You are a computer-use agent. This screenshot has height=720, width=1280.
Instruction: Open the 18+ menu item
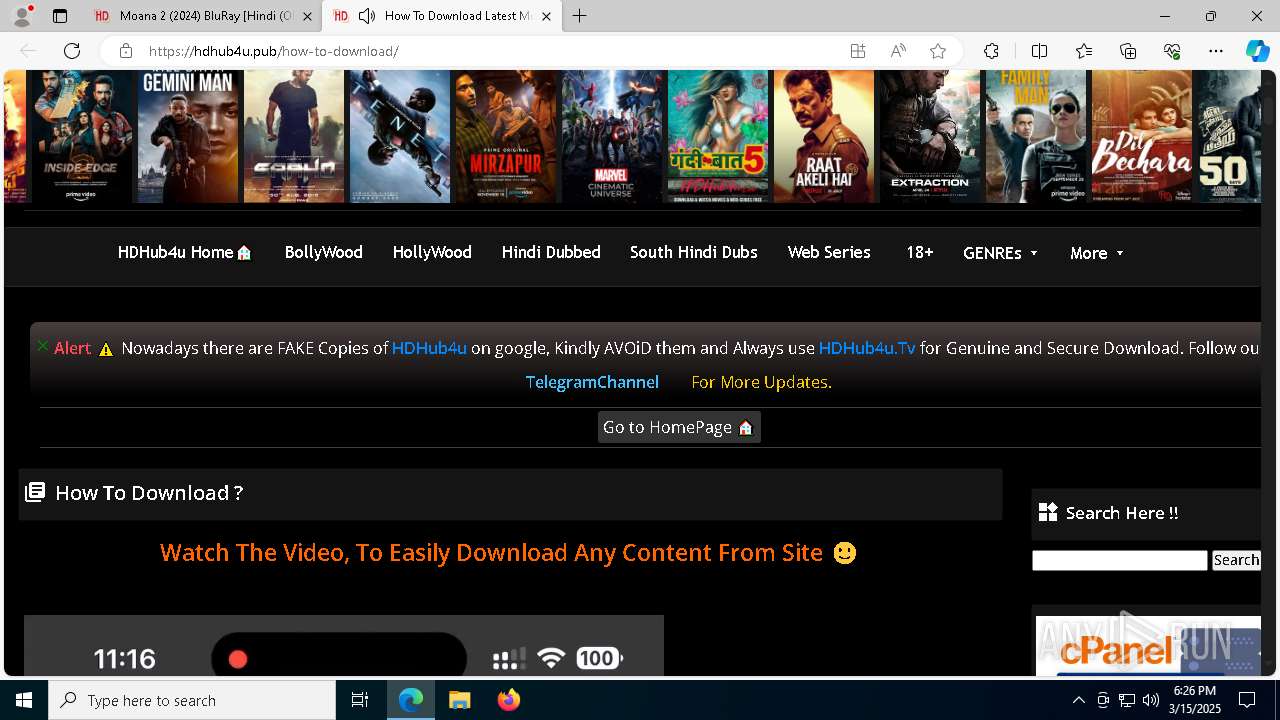[x=919, y=253]
